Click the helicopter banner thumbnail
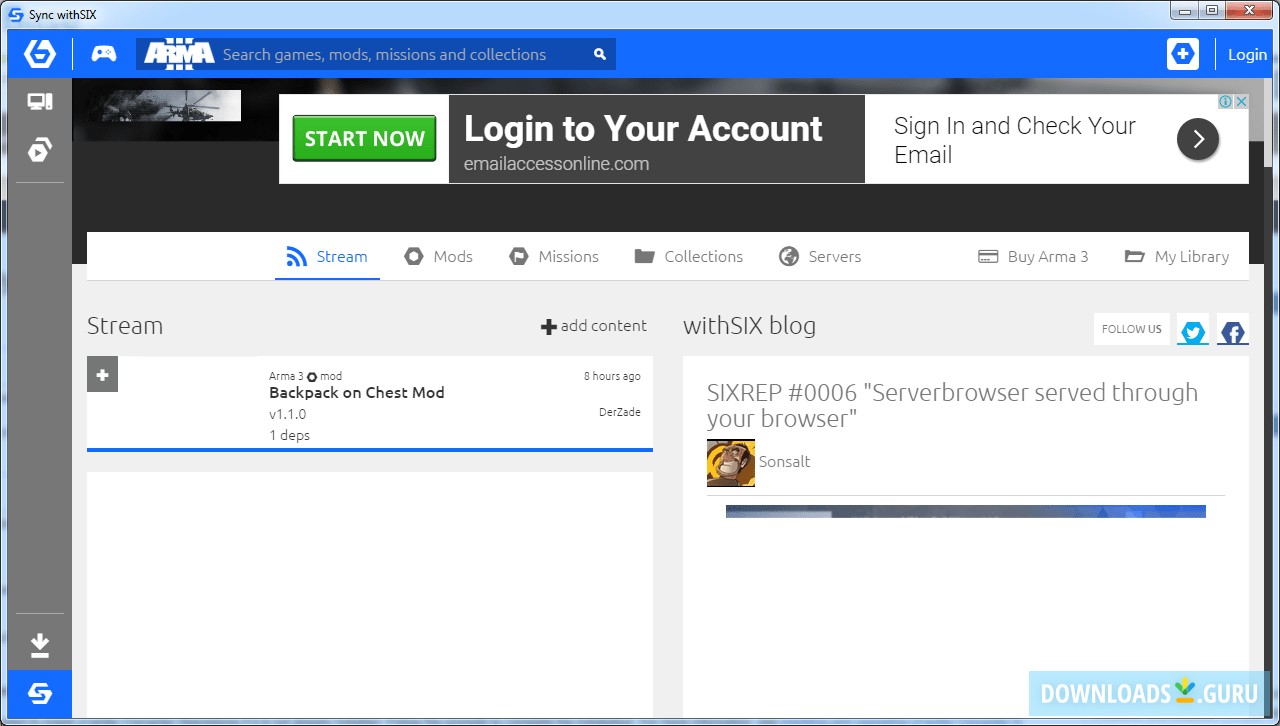The height and width of the screenshot is (726, 1280). pyautogui.click(x=164, y=105)
